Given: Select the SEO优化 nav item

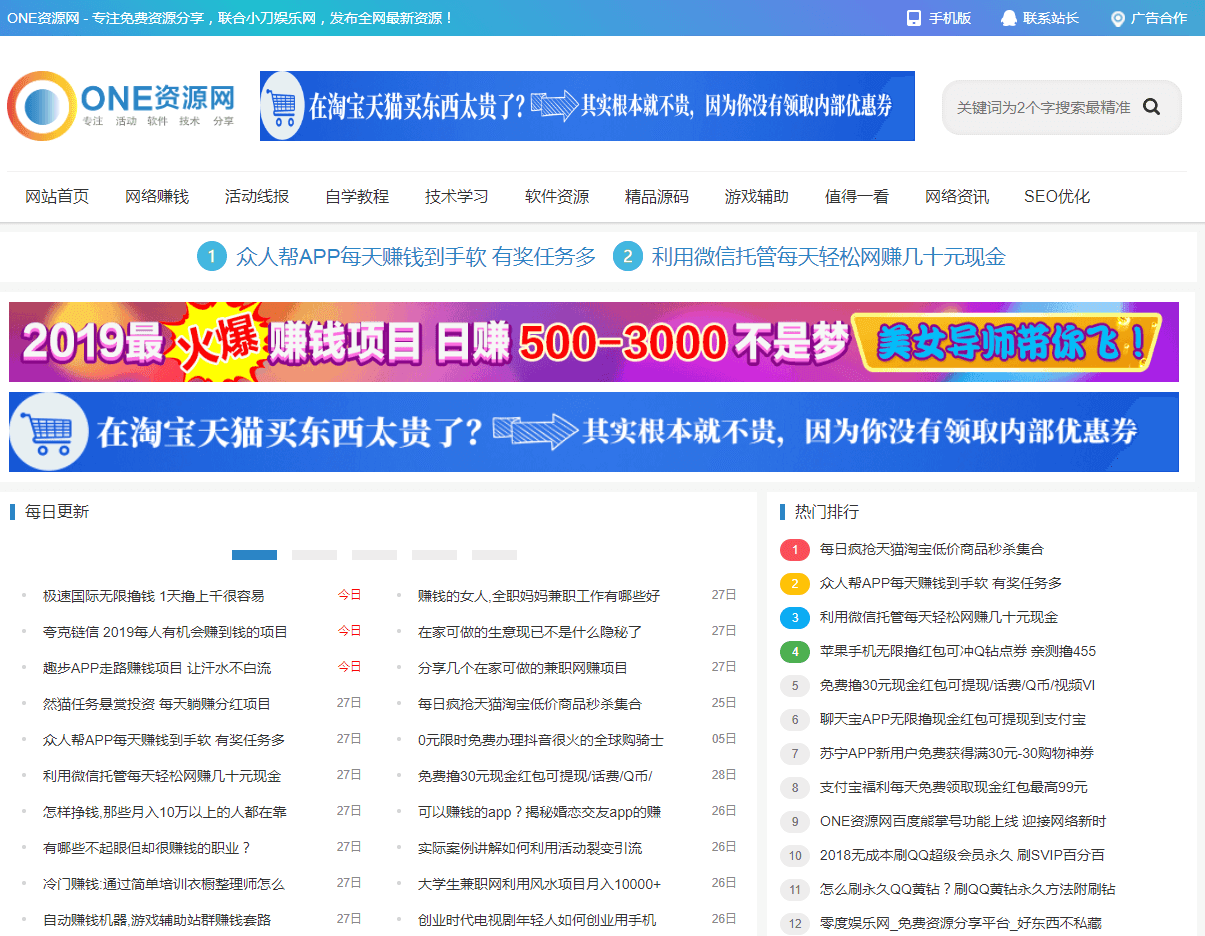Looking at the screenshot, I should click(x=1057, y=196).
